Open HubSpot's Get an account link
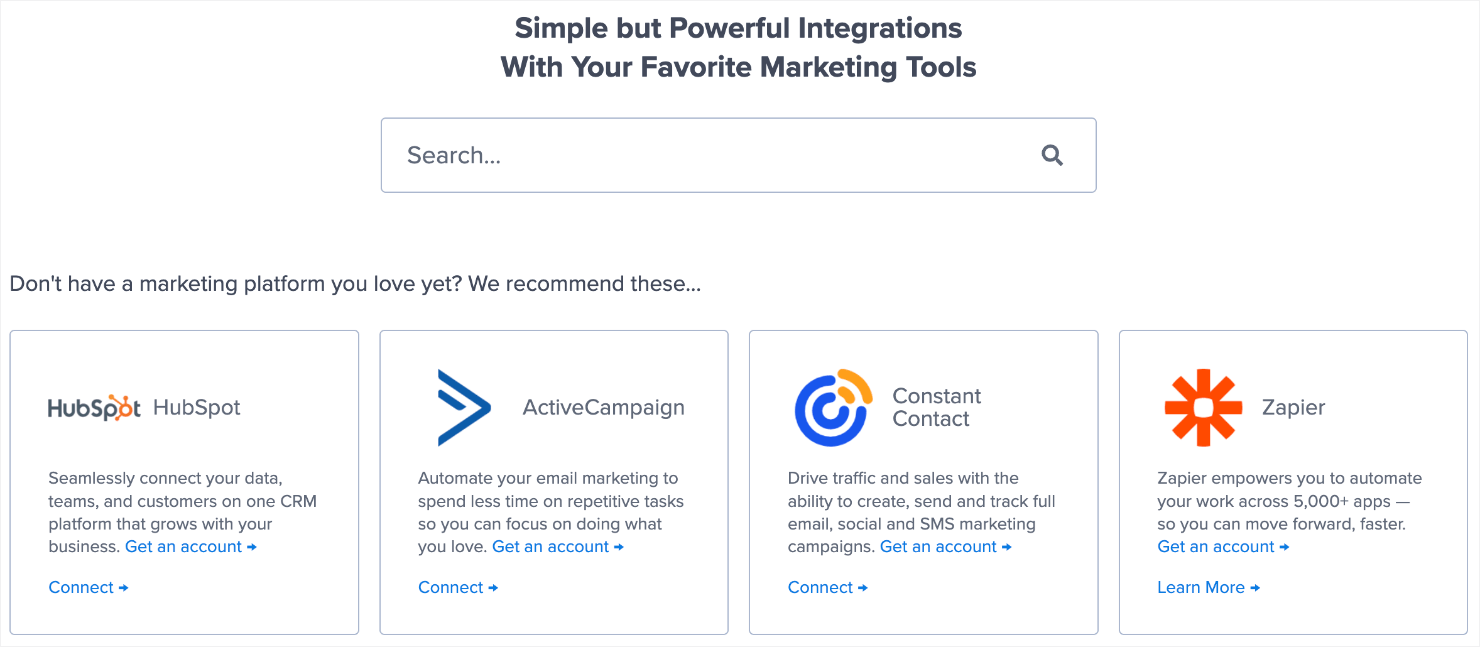 tap(190, 547)
